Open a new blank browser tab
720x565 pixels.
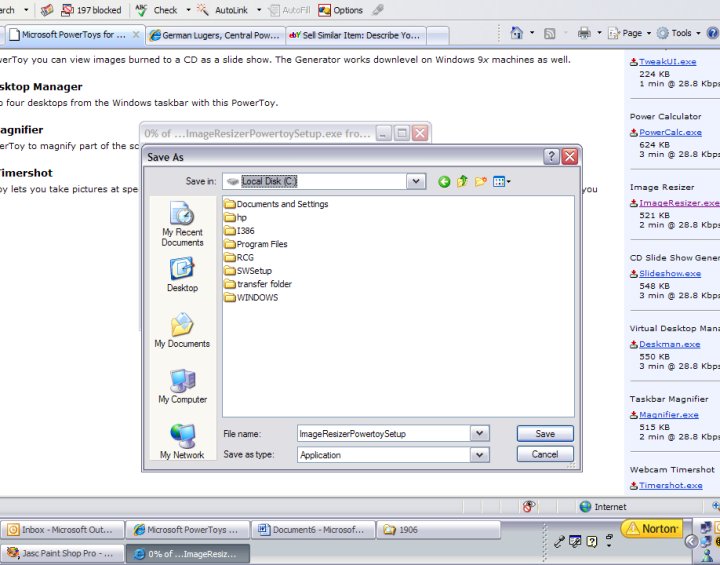coord(438,36)
